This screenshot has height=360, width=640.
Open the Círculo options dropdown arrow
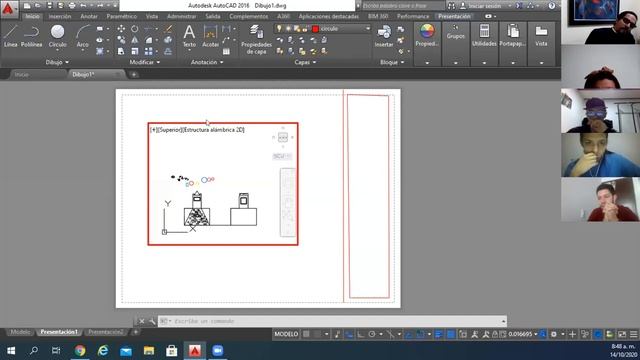click(x=58, y=50)
